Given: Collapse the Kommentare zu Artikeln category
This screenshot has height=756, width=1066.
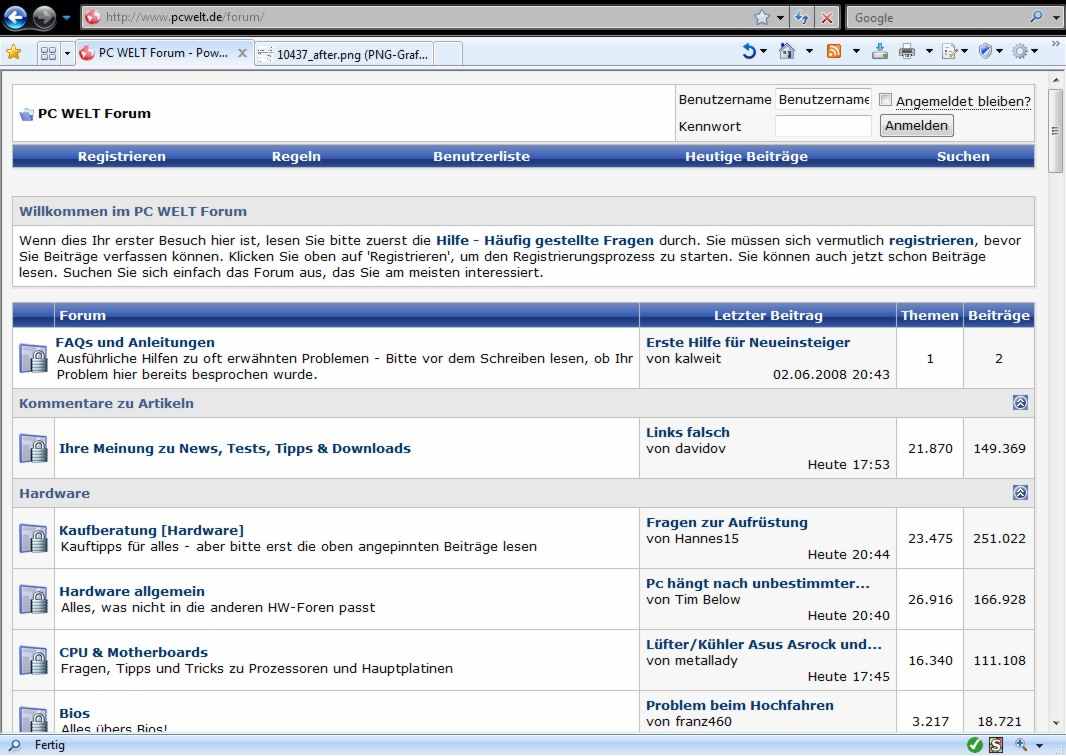Looking at the screenshot, I should 1020,402.
